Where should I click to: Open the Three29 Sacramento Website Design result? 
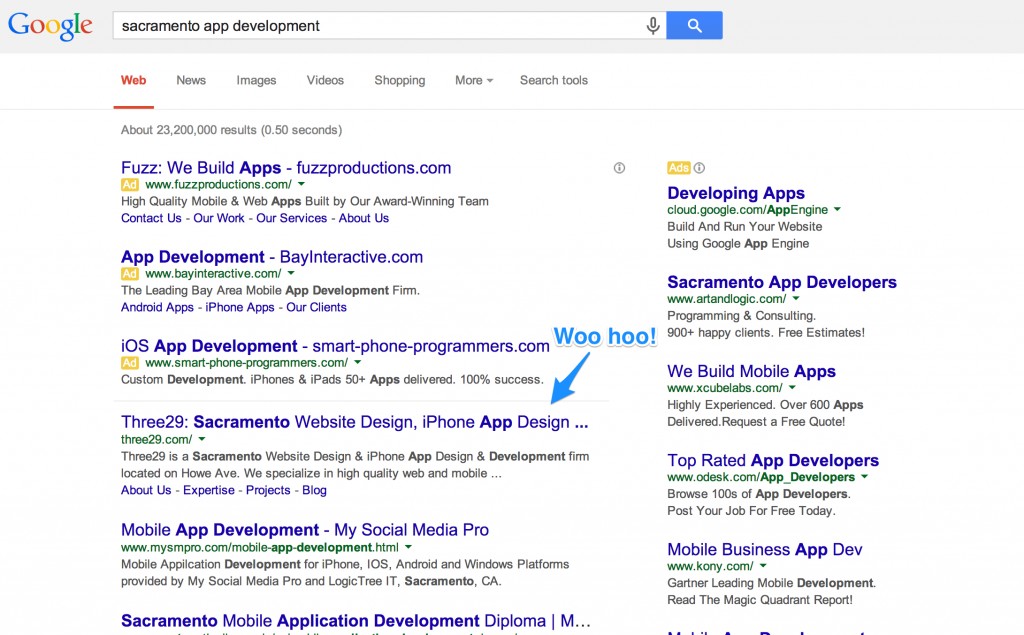353,422
